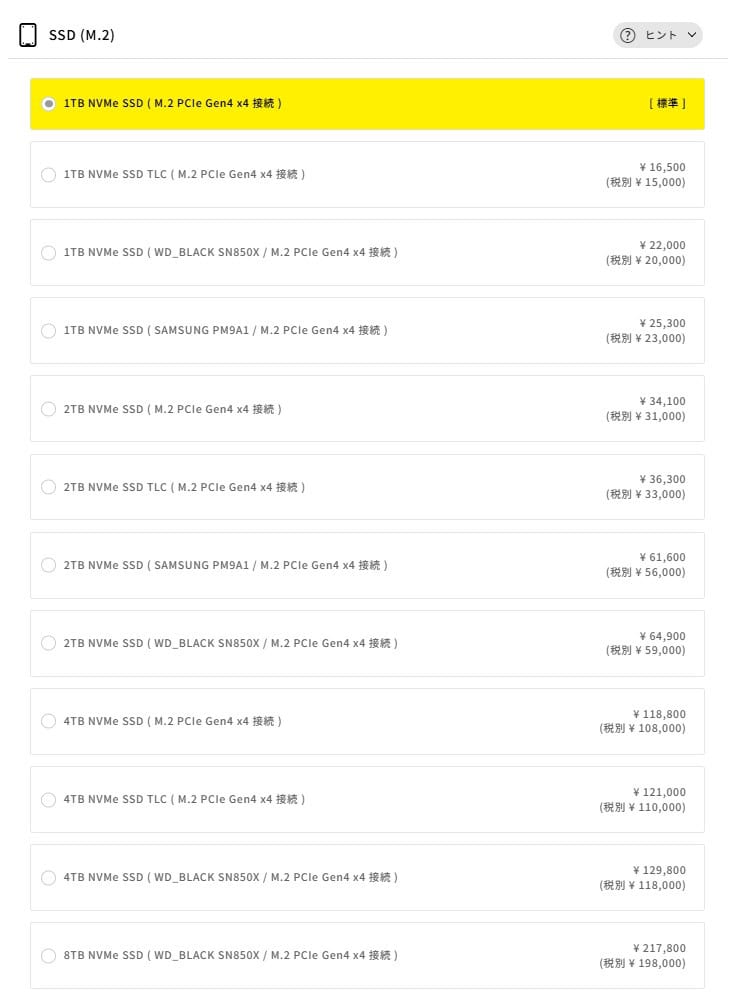Click the SSD device icon in header
Screen dimensions: 736x1008
29,36
